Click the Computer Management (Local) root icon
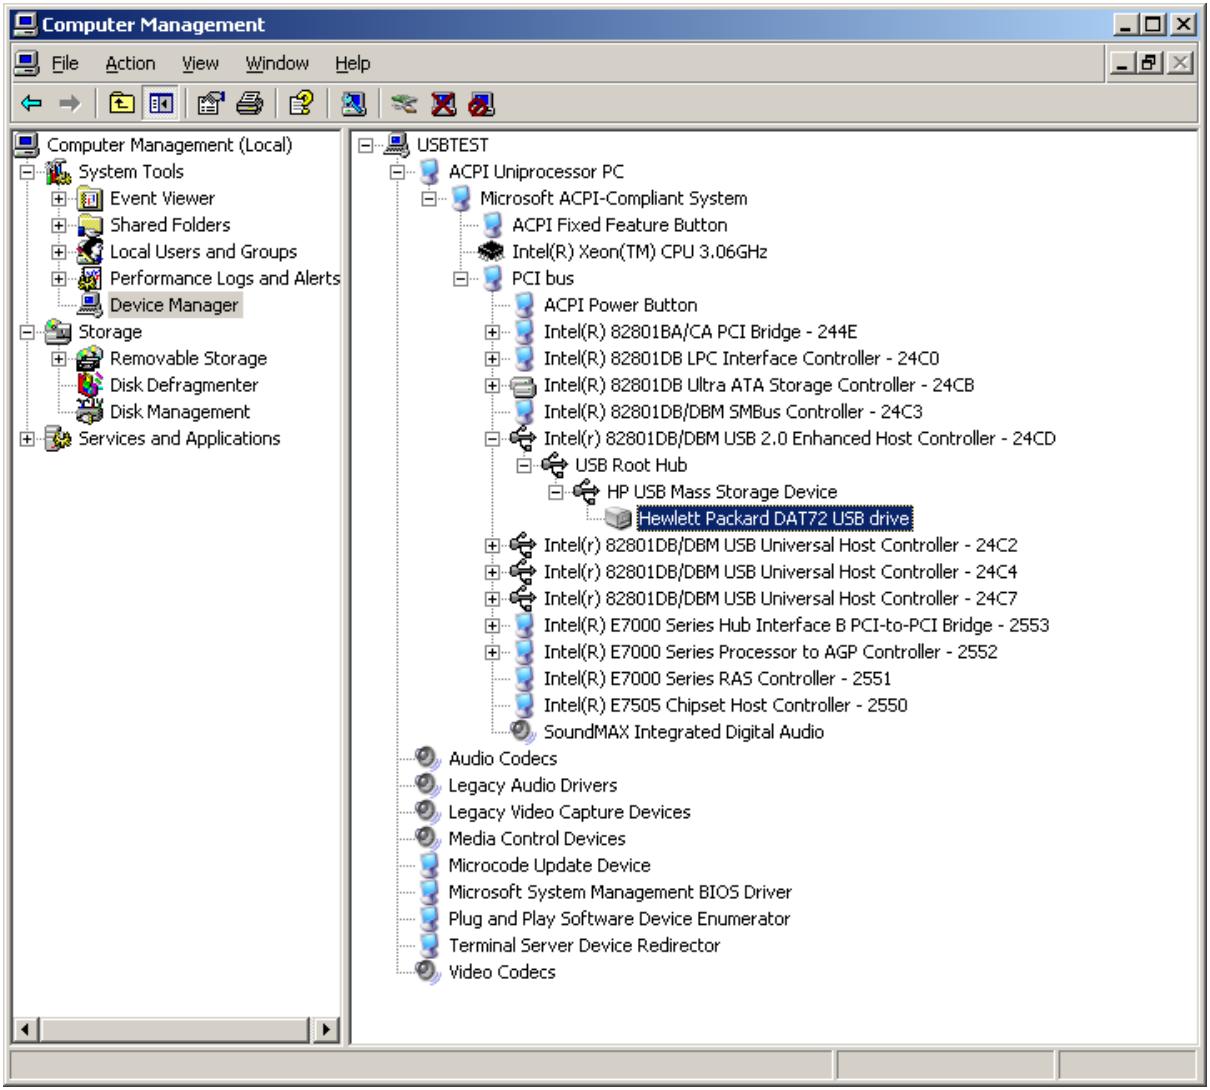Screen dimensions: 1210x1090 tap(27, 145)
